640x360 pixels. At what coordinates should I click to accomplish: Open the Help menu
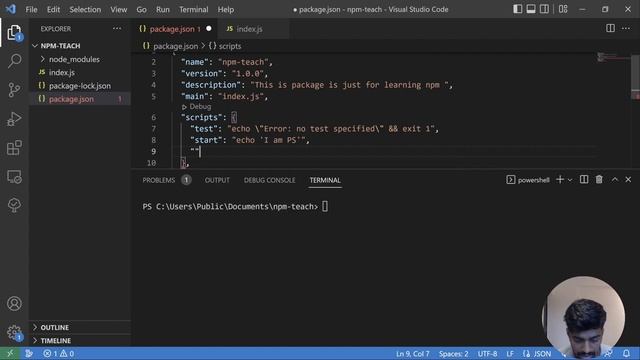(x=226, y=9)
